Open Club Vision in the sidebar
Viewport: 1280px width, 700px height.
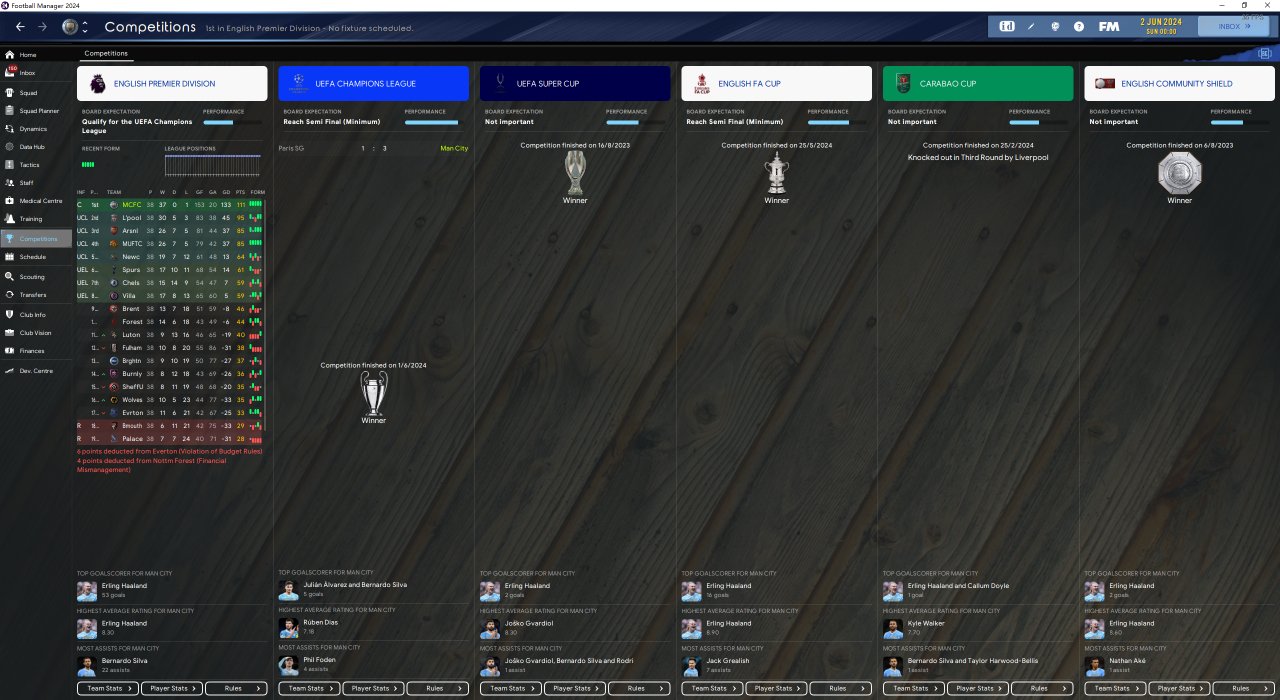point(36,333)
